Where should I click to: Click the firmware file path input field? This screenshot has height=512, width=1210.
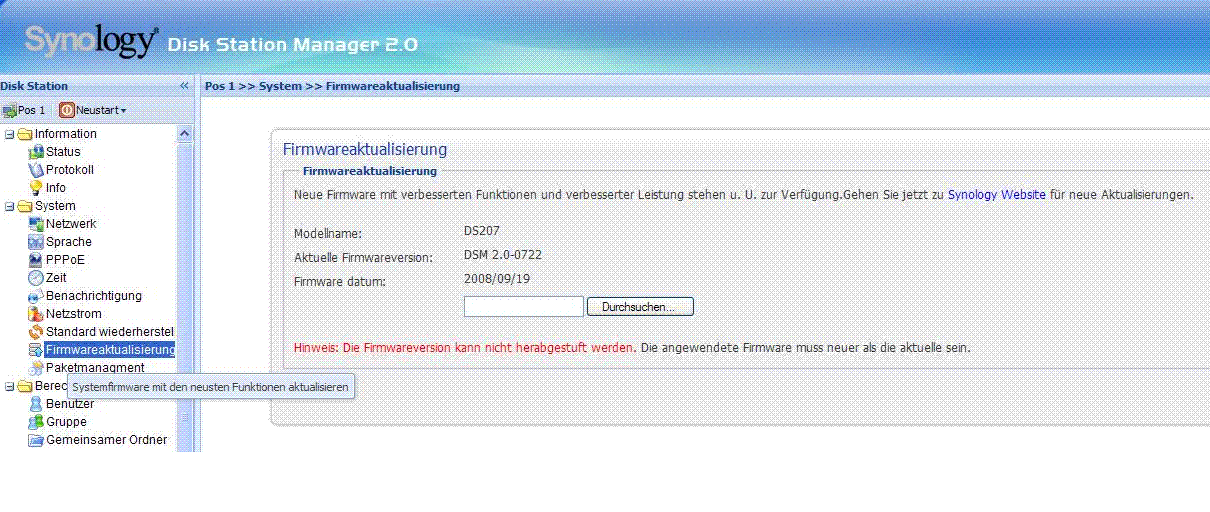point(524,307)
